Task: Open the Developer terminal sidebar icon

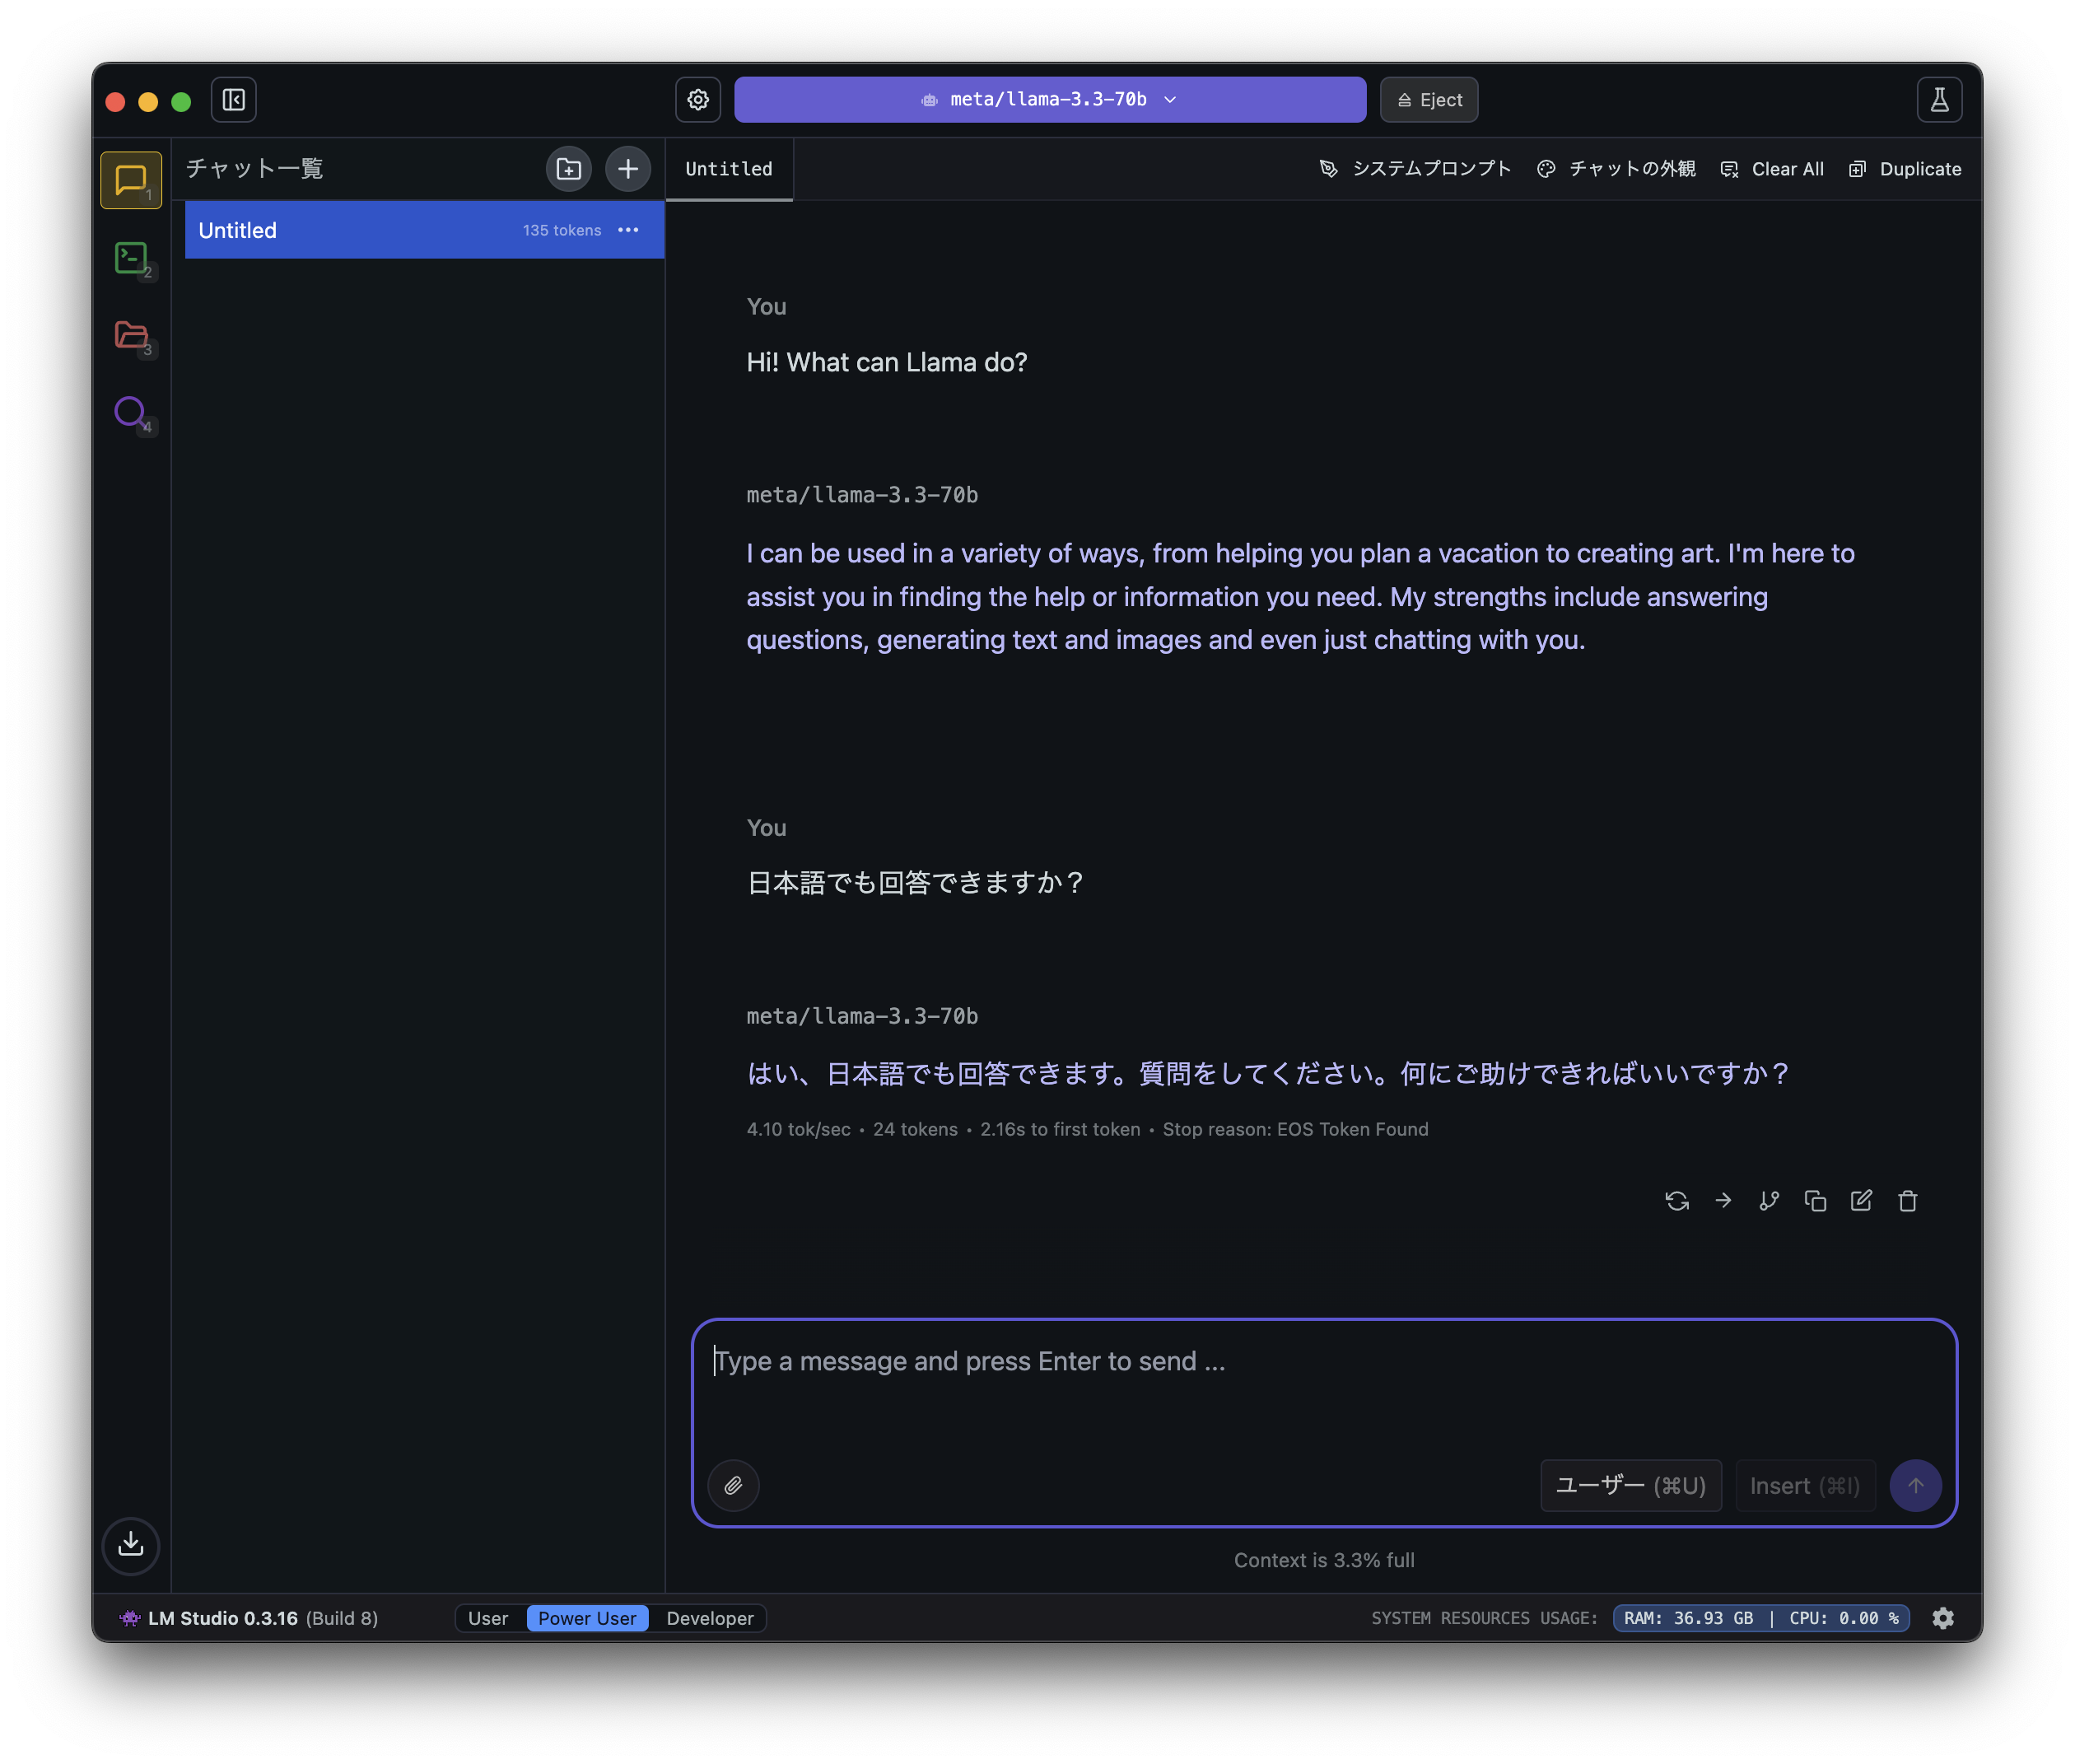Action: click(131, 258)
